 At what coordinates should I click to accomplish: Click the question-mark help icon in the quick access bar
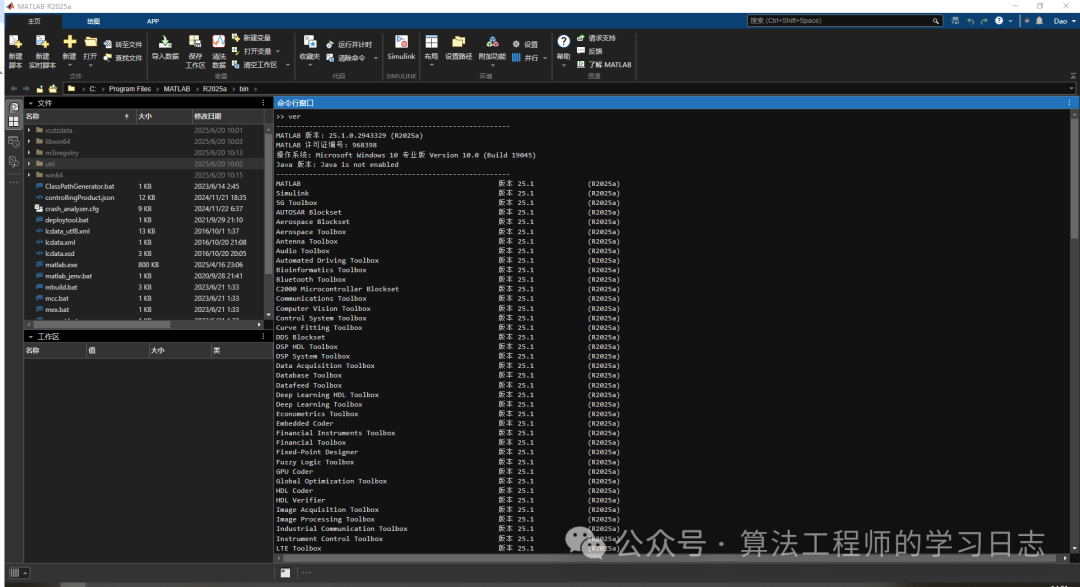(x=999, y=21)
